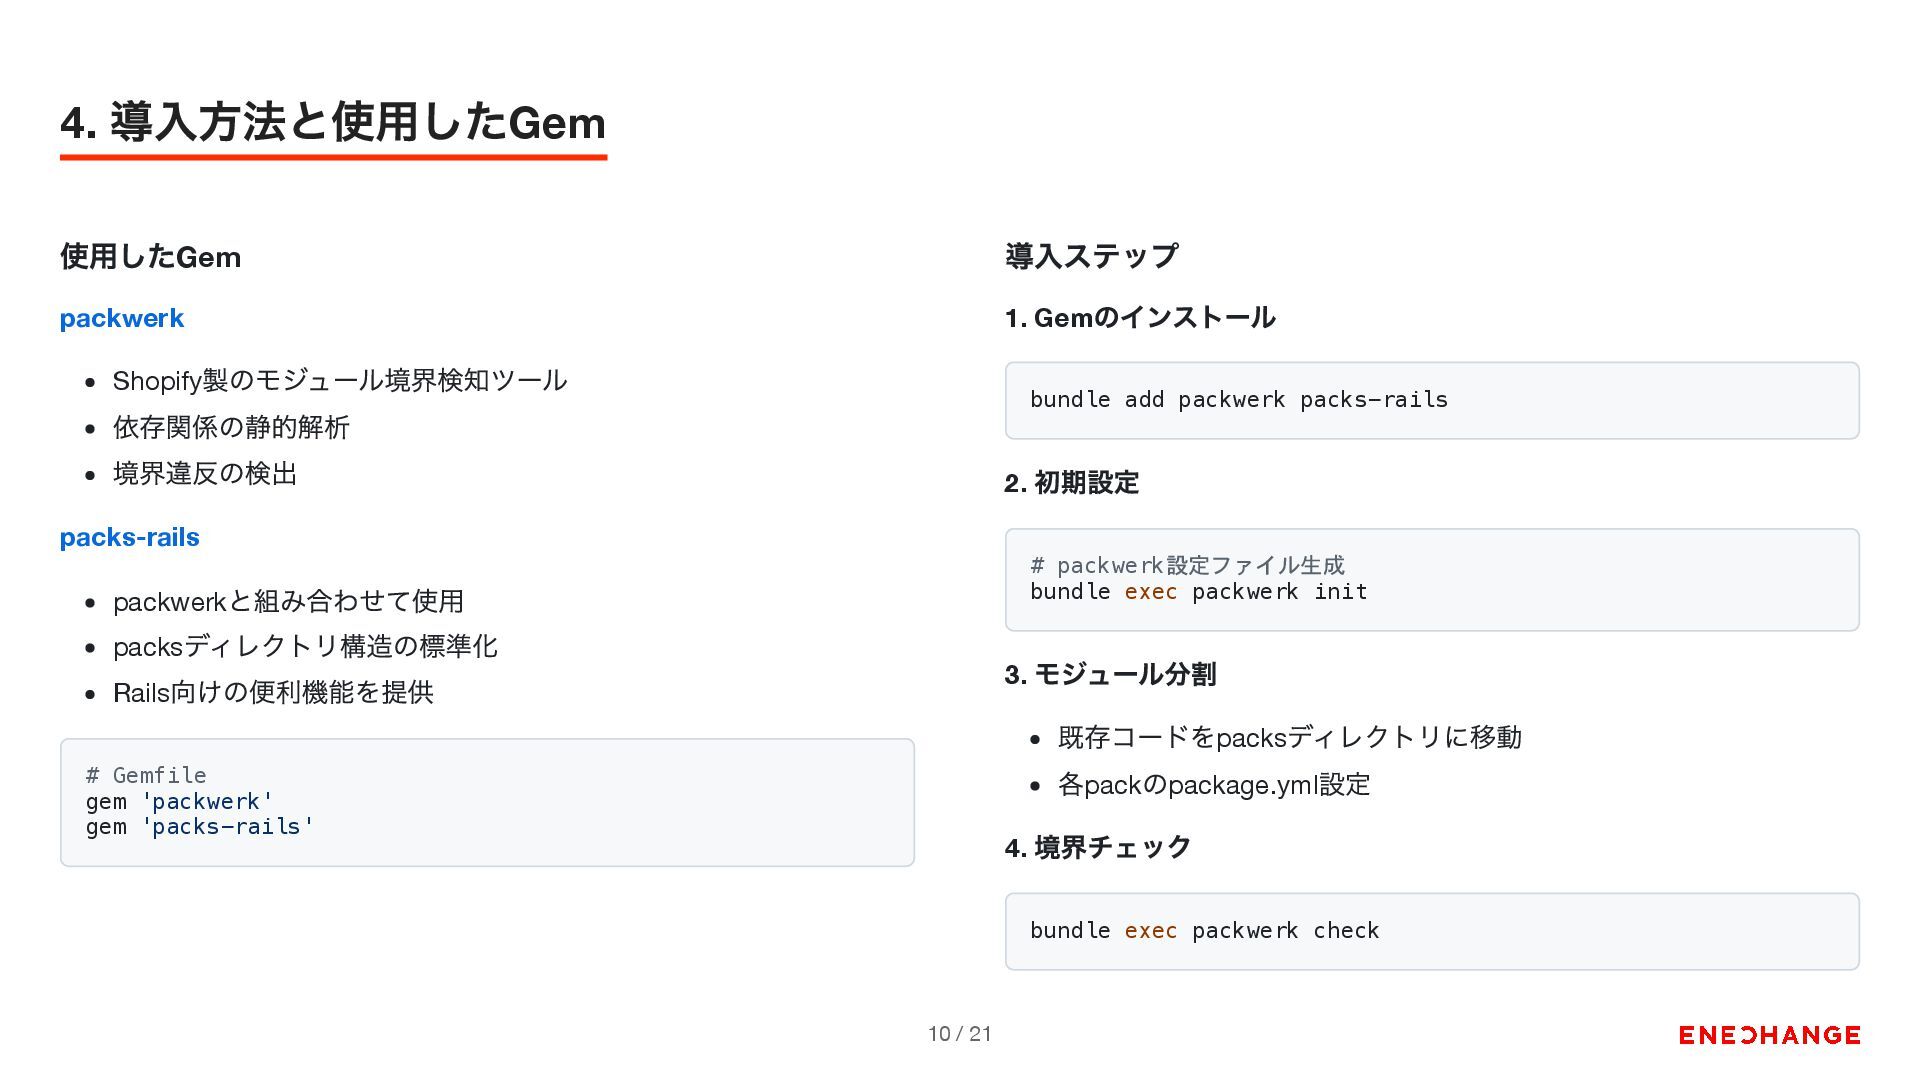Click the slide title heading
1920x1080 pixels.
click(x=333, y=122)
